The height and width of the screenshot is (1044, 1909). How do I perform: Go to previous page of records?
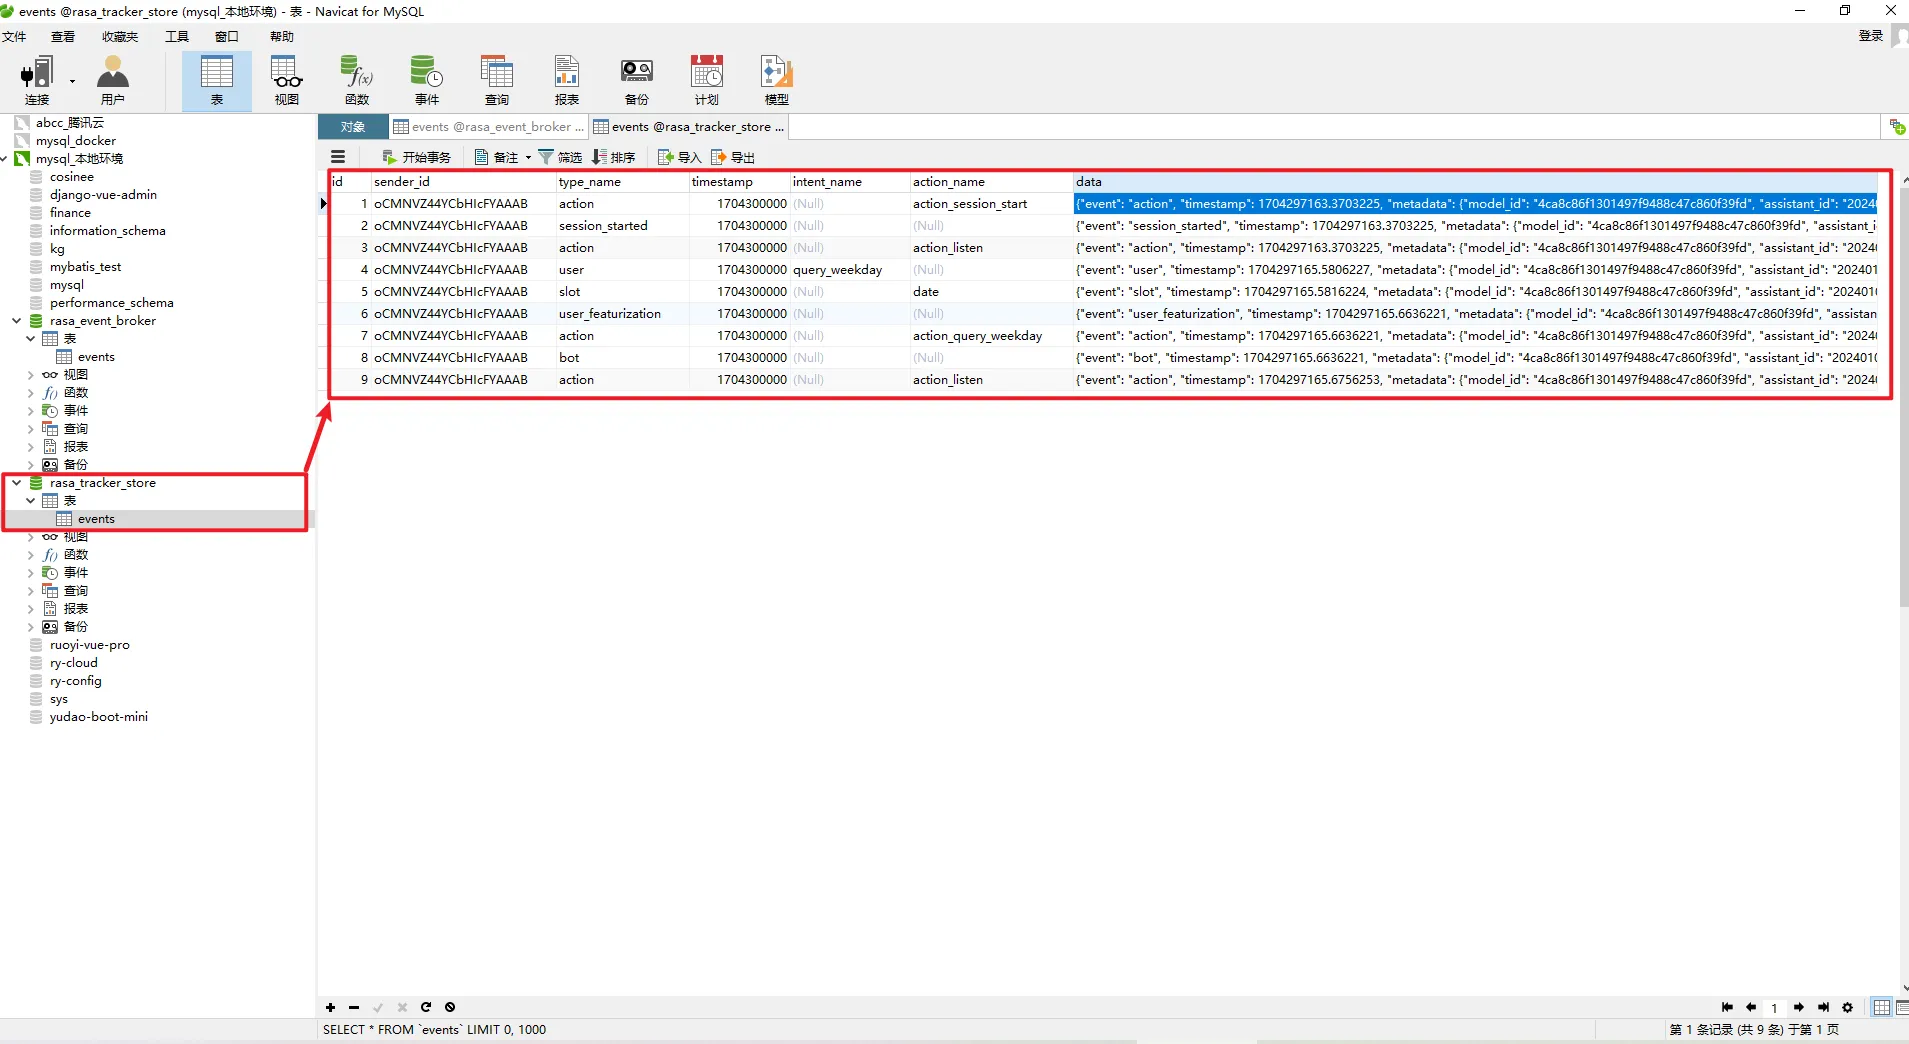[x=1751, y=1007]
